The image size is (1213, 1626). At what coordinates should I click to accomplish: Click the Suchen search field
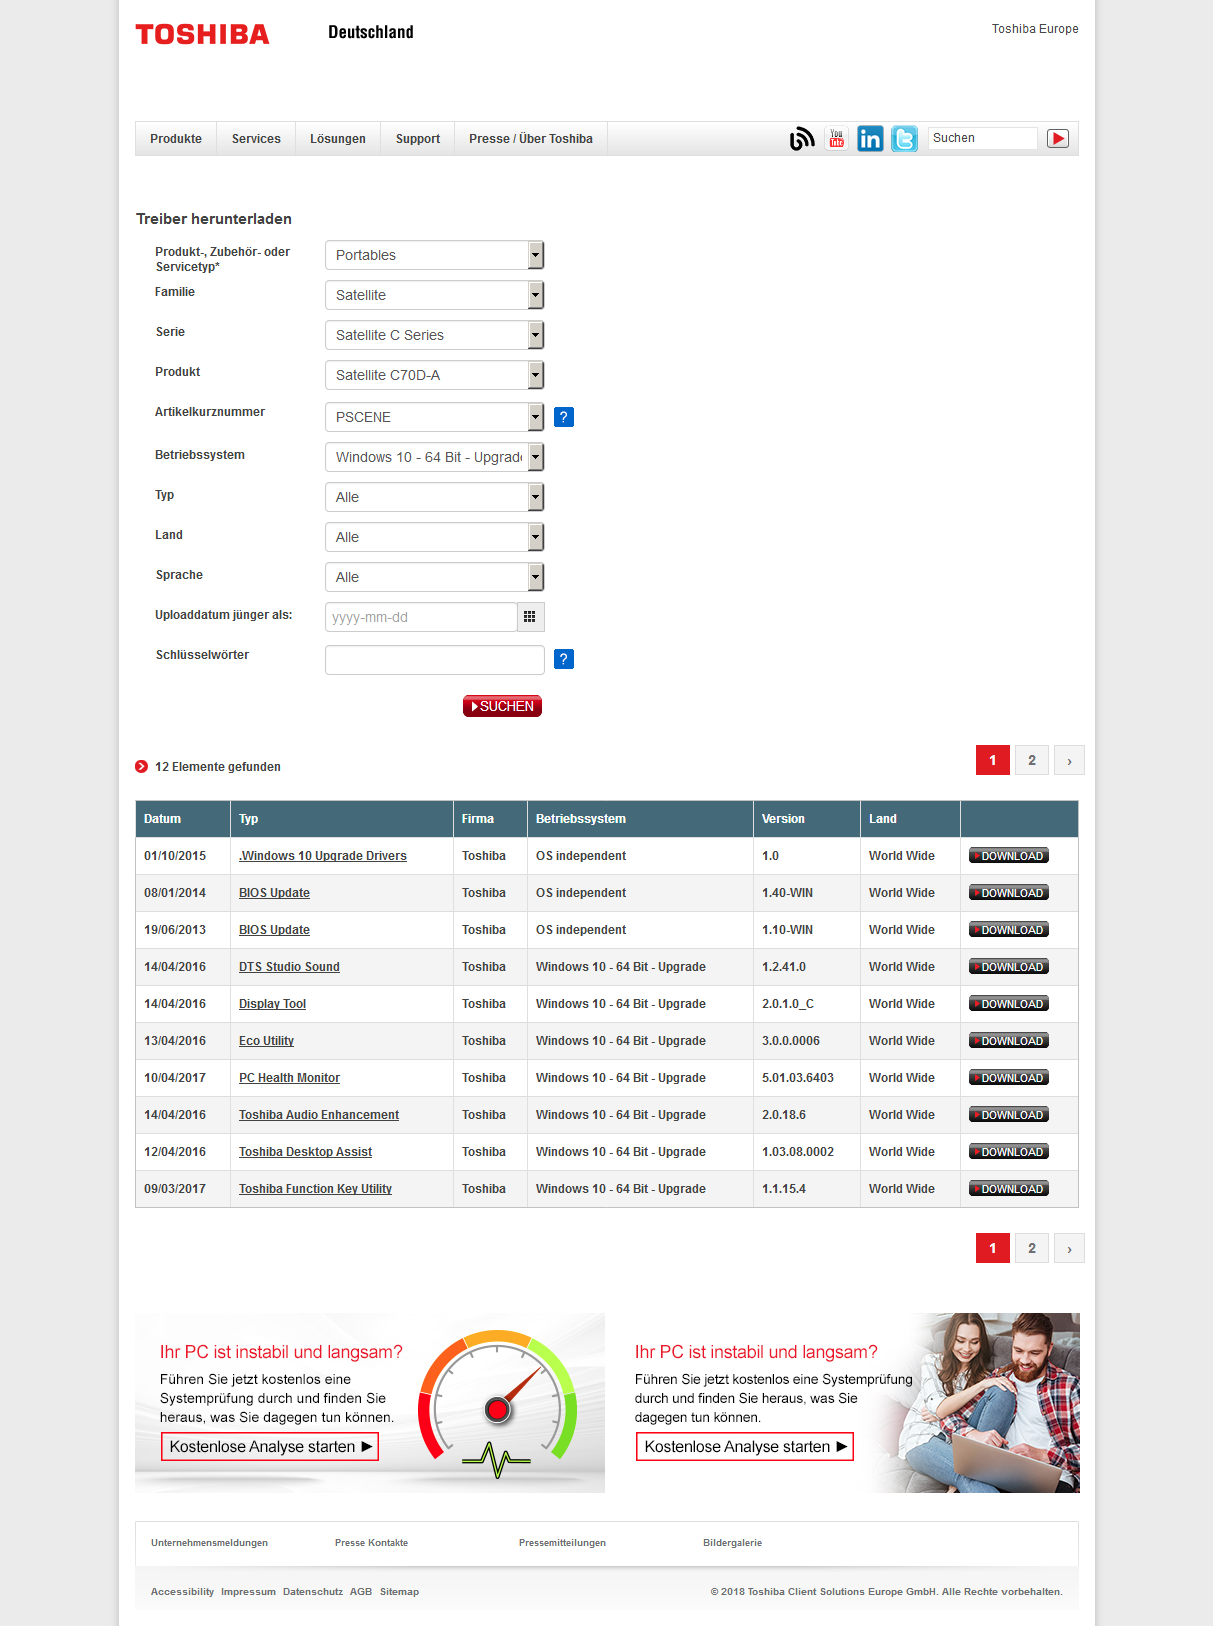[x=983, y=138]
